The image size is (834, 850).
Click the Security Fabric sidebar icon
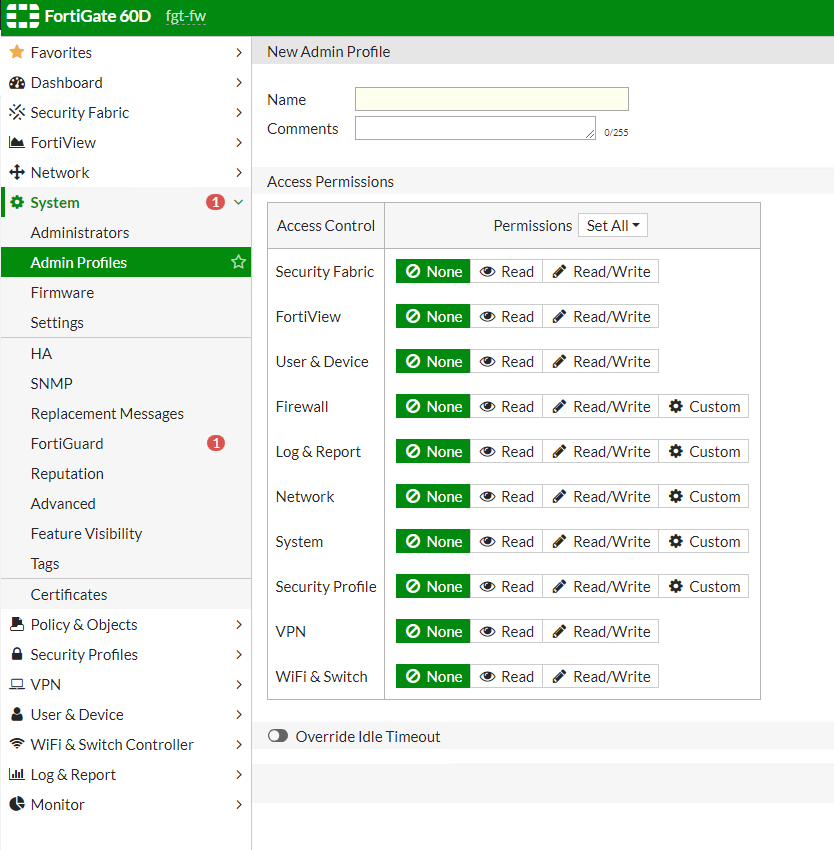coord(16,112)
